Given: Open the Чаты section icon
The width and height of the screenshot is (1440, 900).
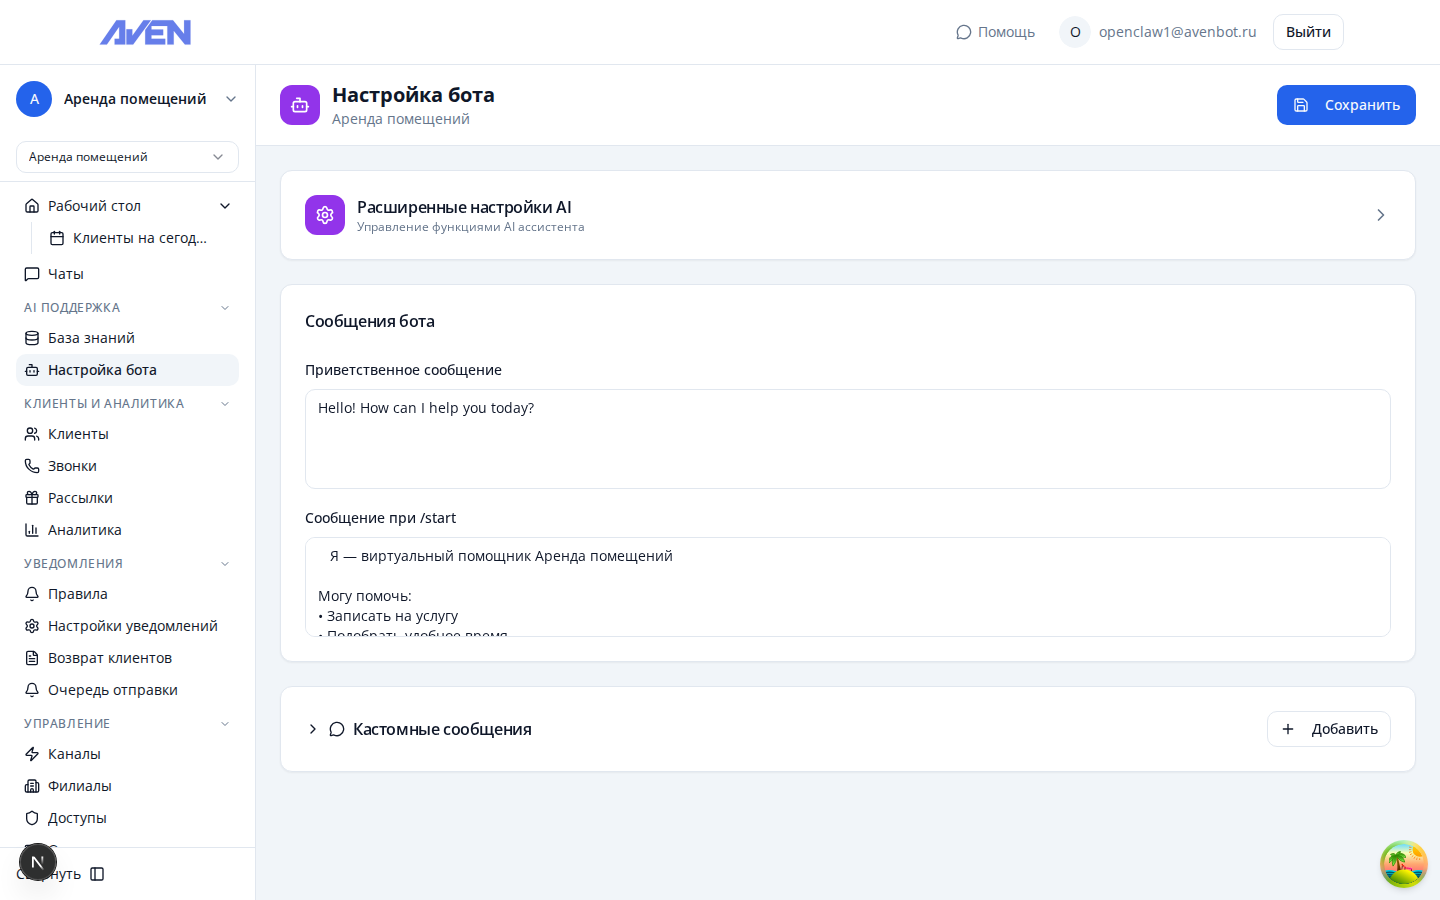Looking at the screenshot, I should tap(31, 273).
